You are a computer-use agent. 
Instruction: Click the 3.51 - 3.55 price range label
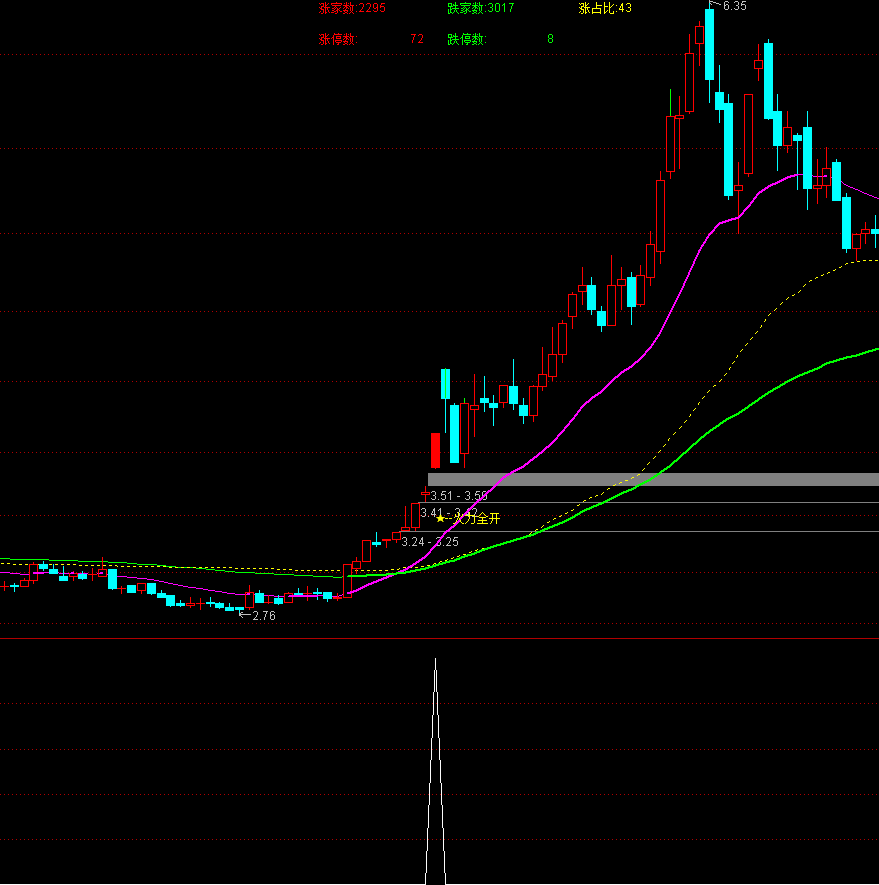[459, 496]
